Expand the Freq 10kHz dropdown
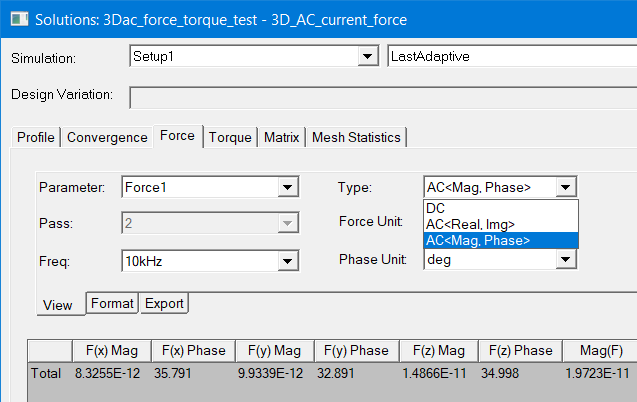This screenshot has height=402, width=637. coord(288,262)
